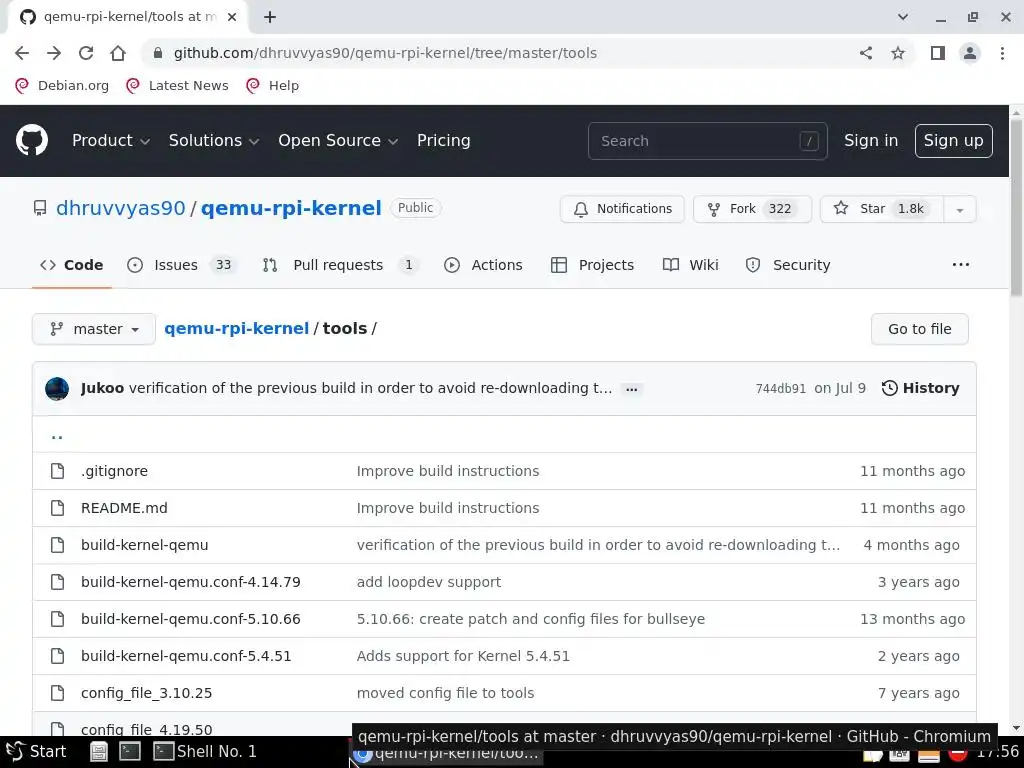The image size is (1024, 768).
Task: Click the share page icon
Action: [x=866, y=53]
